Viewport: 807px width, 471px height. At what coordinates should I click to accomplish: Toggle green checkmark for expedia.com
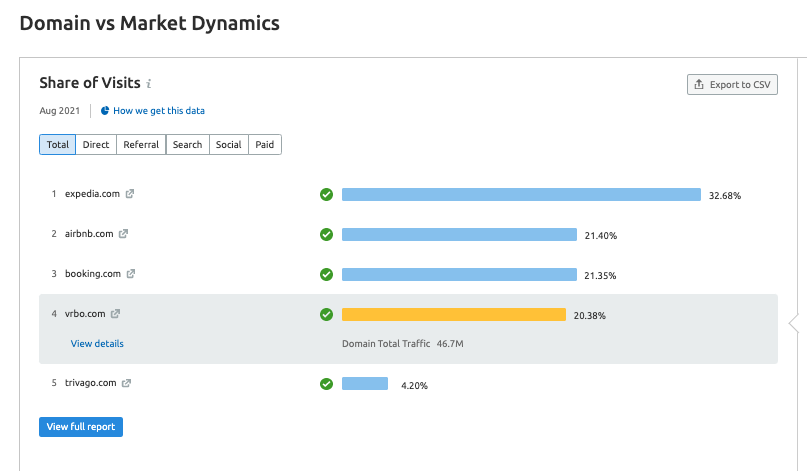[326, 195]
